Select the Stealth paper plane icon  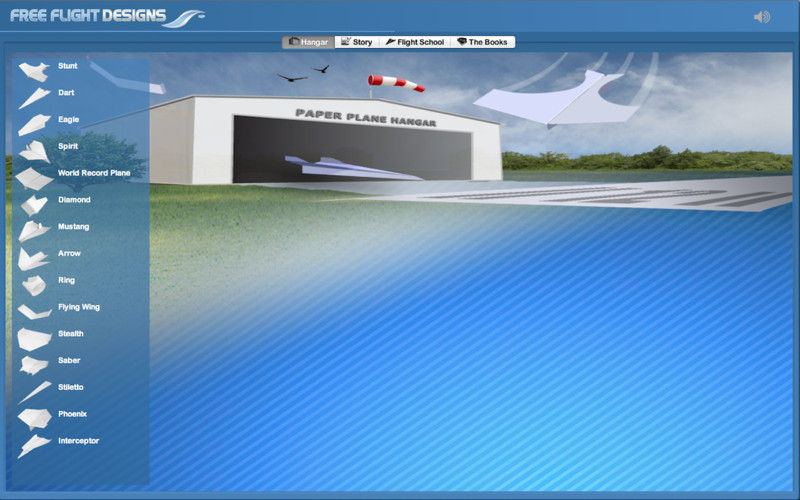35,339
